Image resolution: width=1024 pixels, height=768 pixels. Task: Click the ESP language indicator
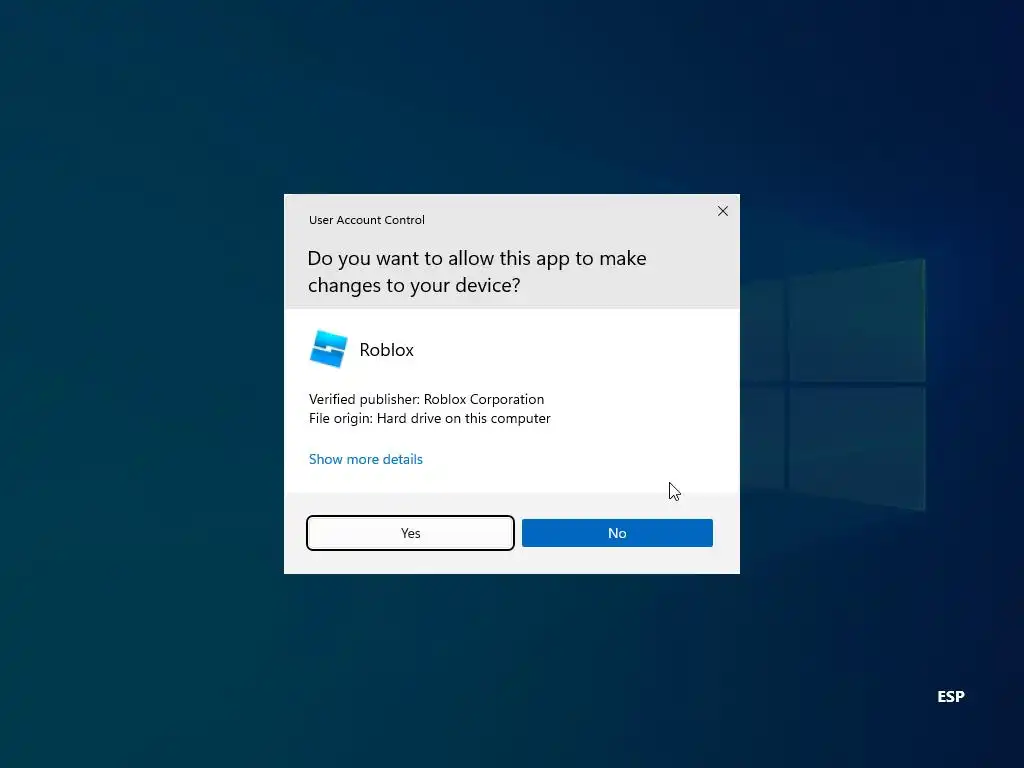point(951,697)
